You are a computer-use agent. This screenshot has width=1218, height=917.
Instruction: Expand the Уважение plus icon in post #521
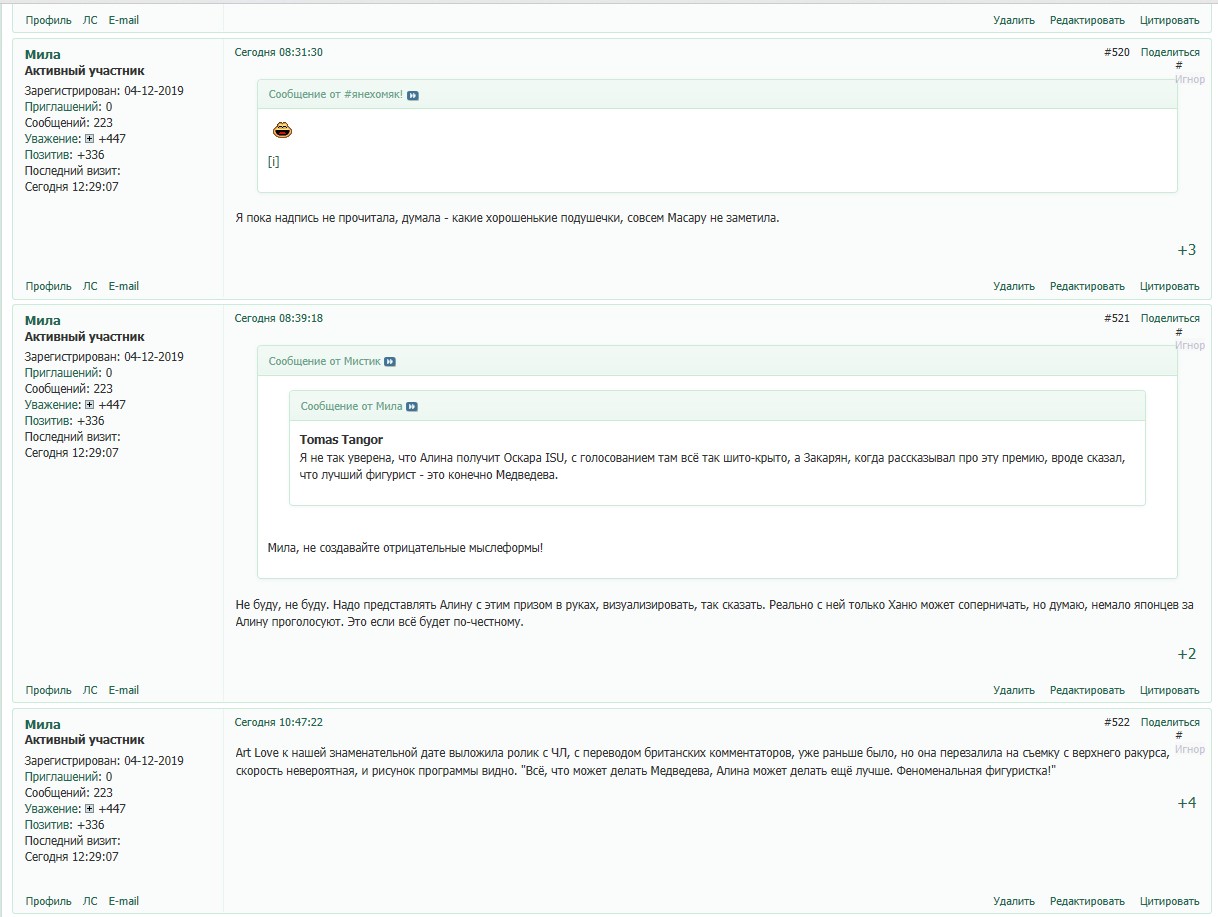(x=89, y=405)
